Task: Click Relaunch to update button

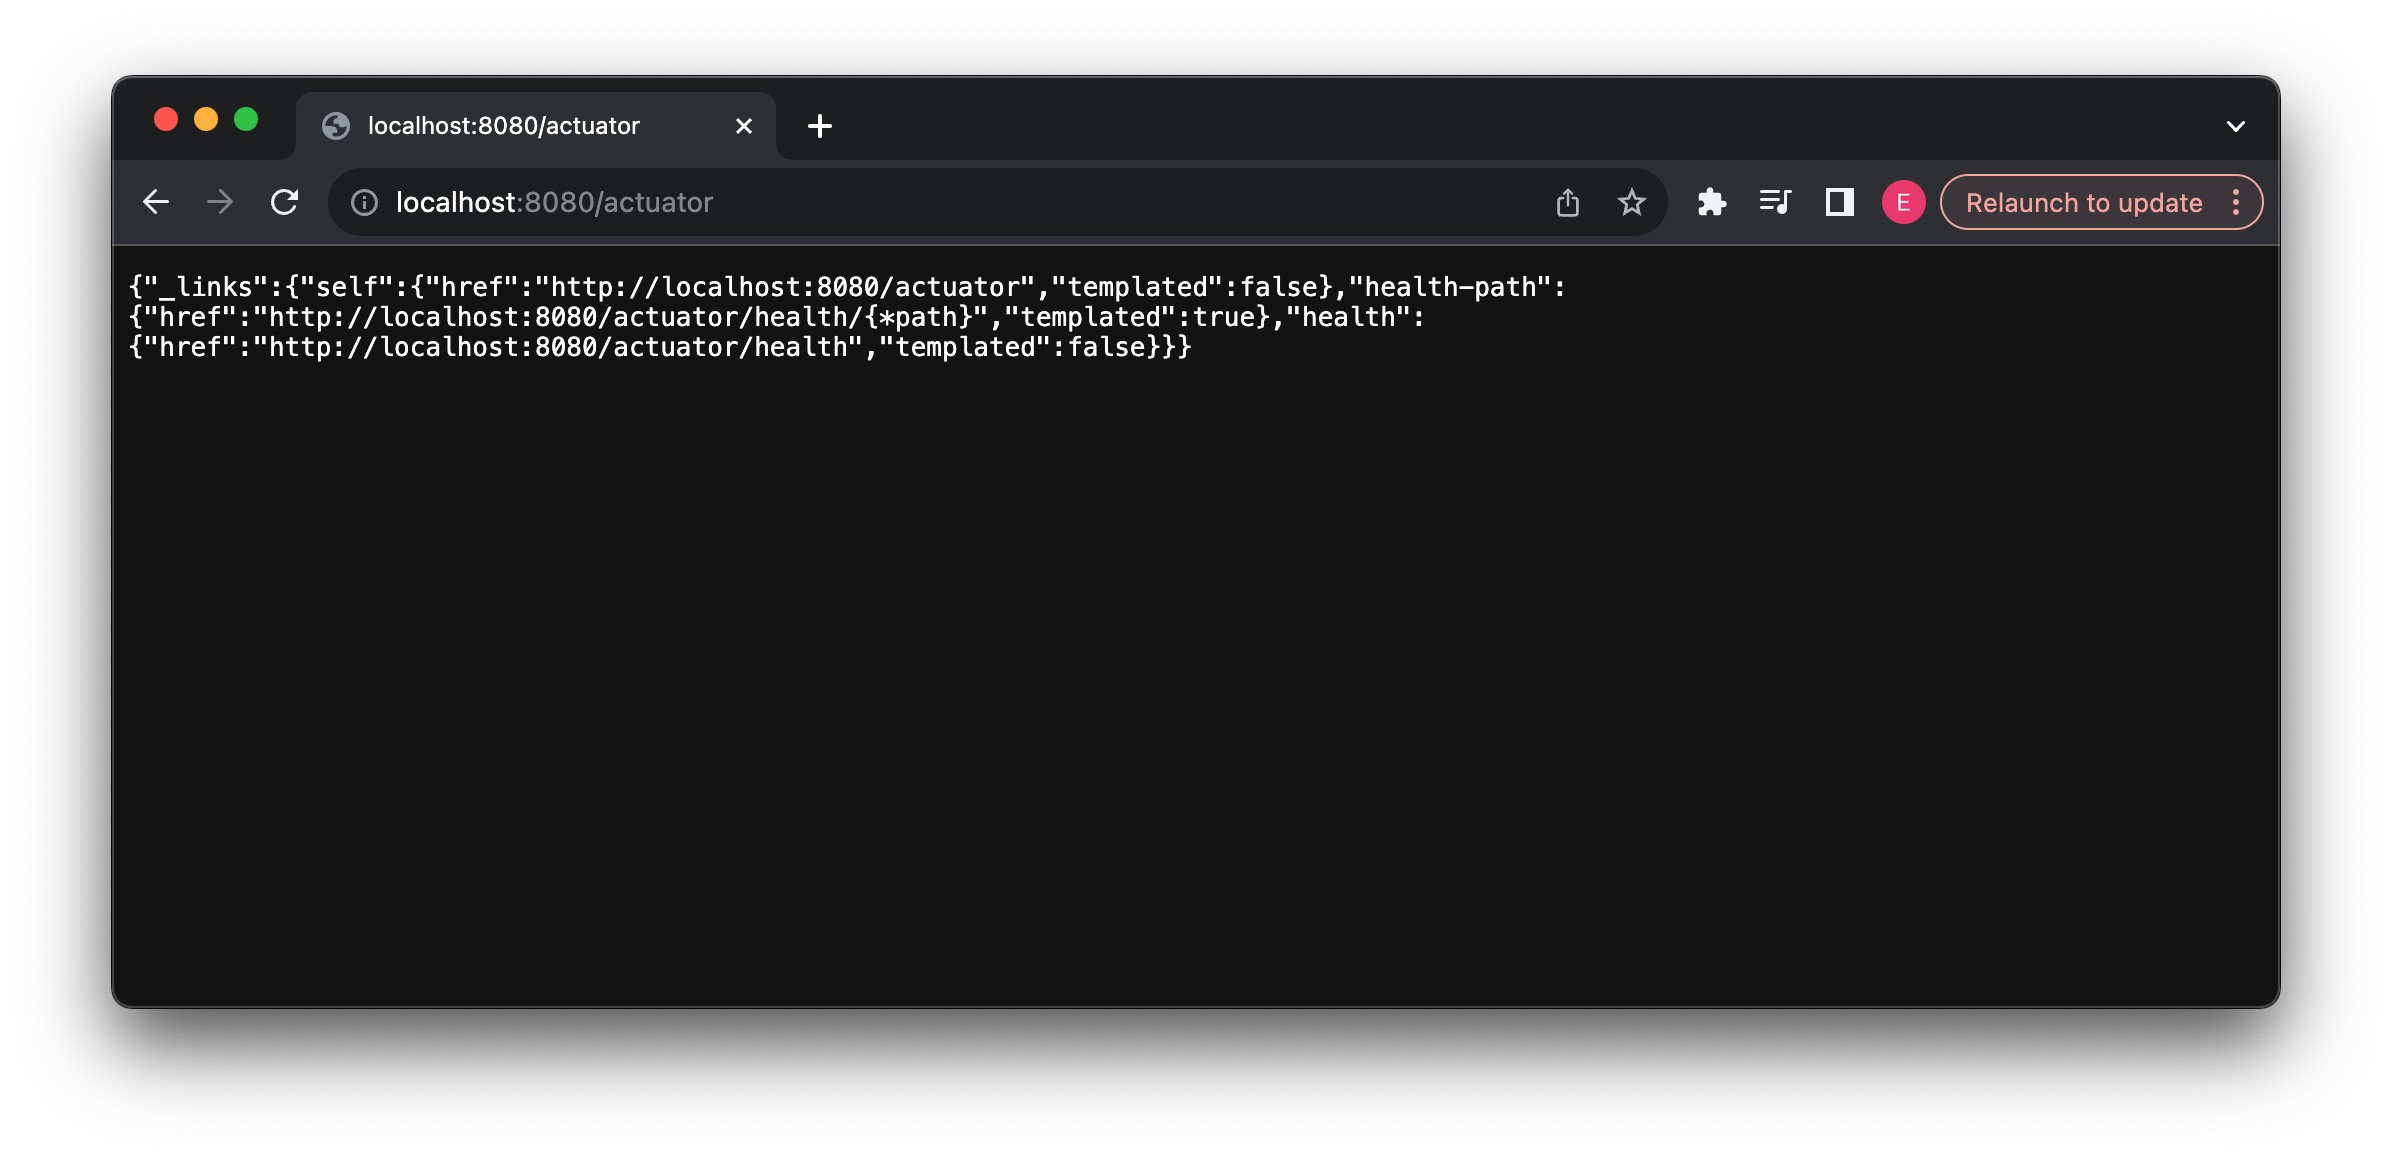Action: tap(2082, 203)
